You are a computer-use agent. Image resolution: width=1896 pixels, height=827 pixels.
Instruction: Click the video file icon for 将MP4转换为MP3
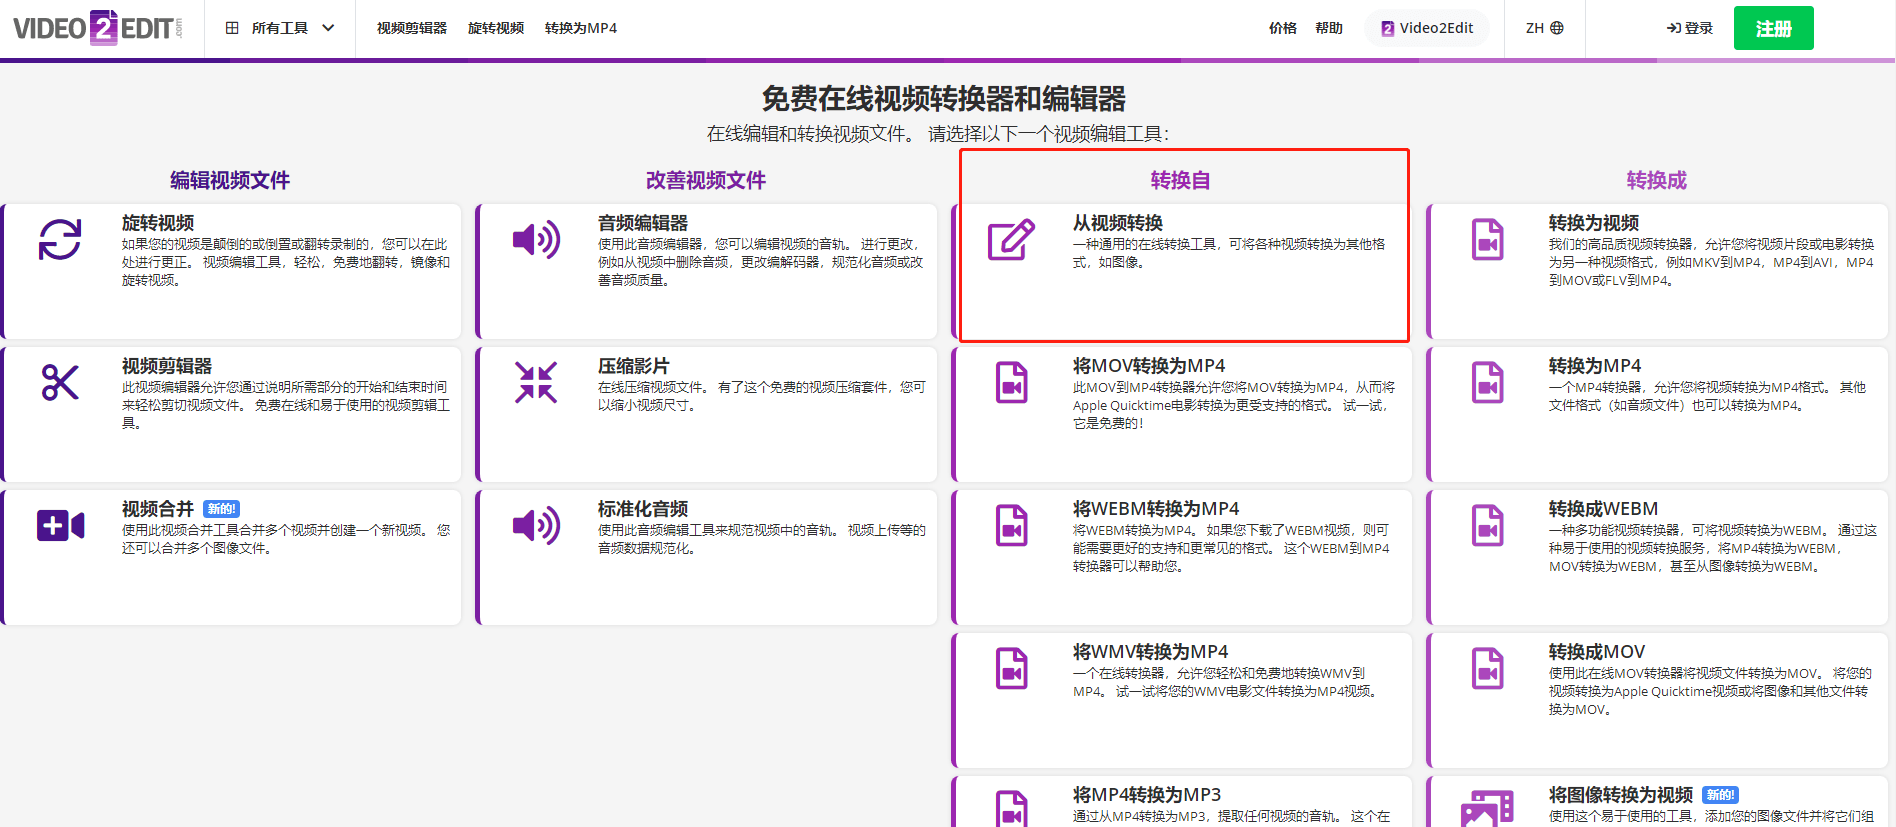pos(1012,809)
